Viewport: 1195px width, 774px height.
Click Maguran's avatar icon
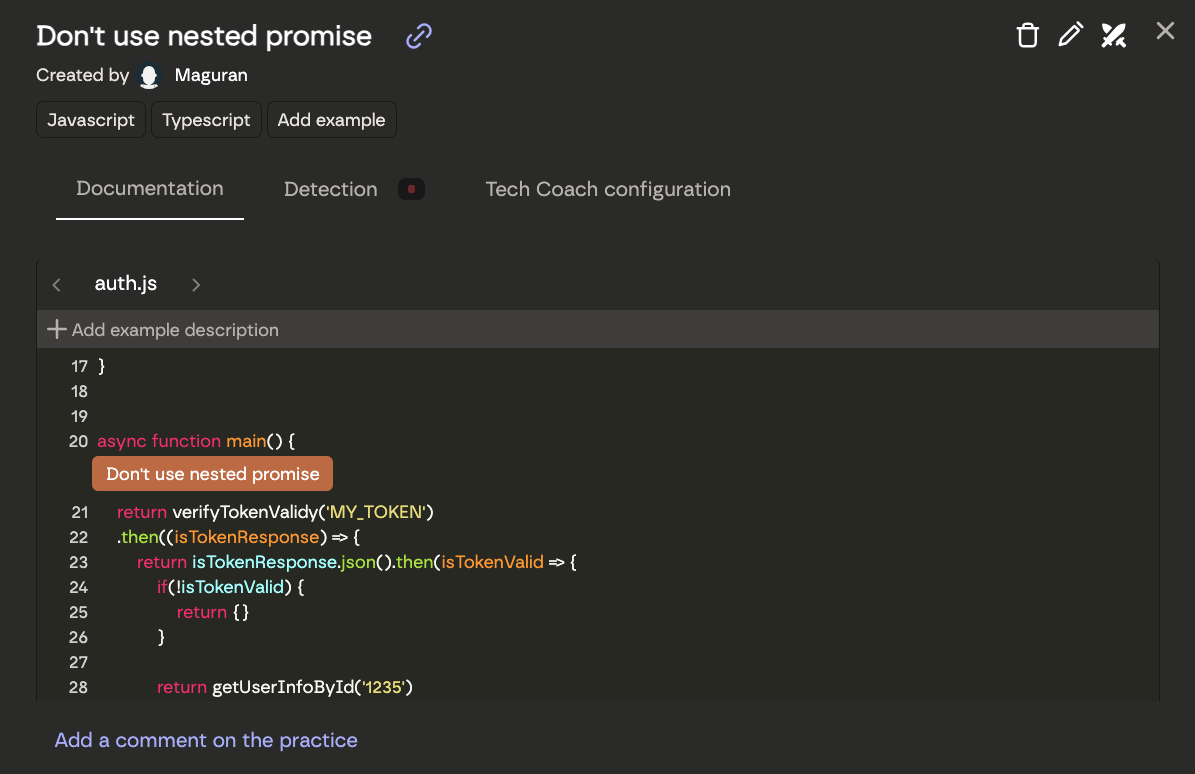point(149,75)
